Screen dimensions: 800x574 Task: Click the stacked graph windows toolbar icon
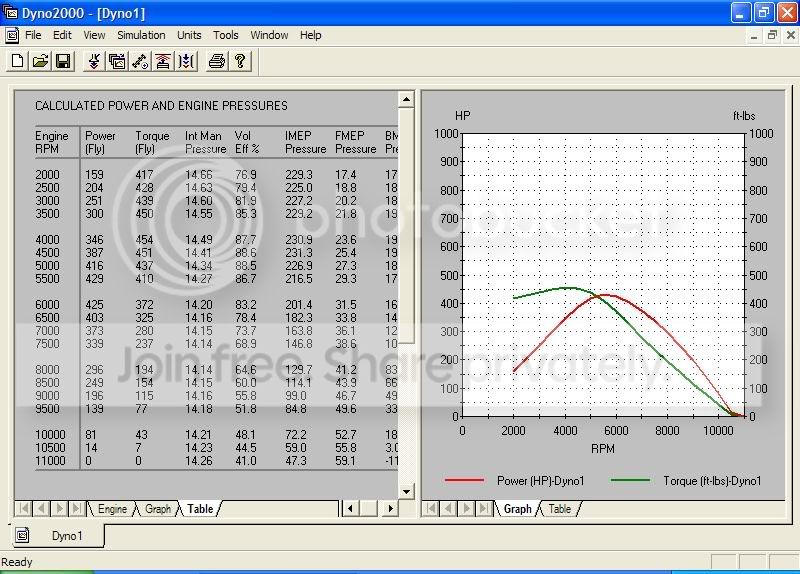point(117,61)
